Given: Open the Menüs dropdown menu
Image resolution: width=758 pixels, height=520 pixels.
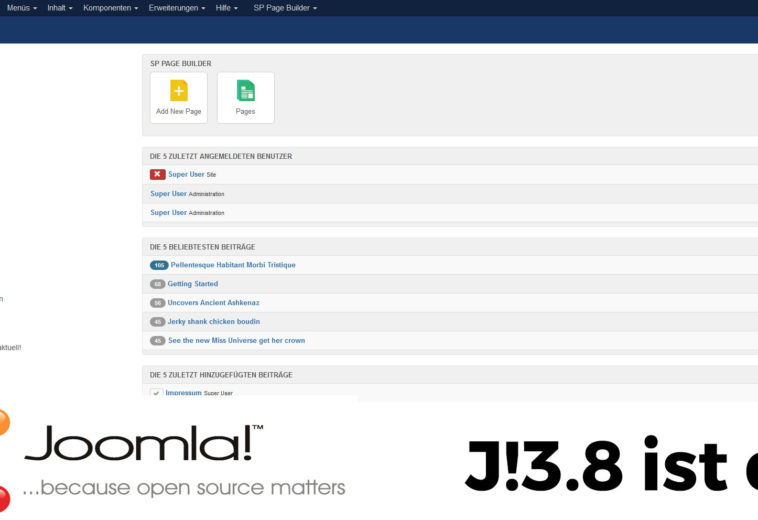Looking at the screenshot, I should tap(22, 8).
